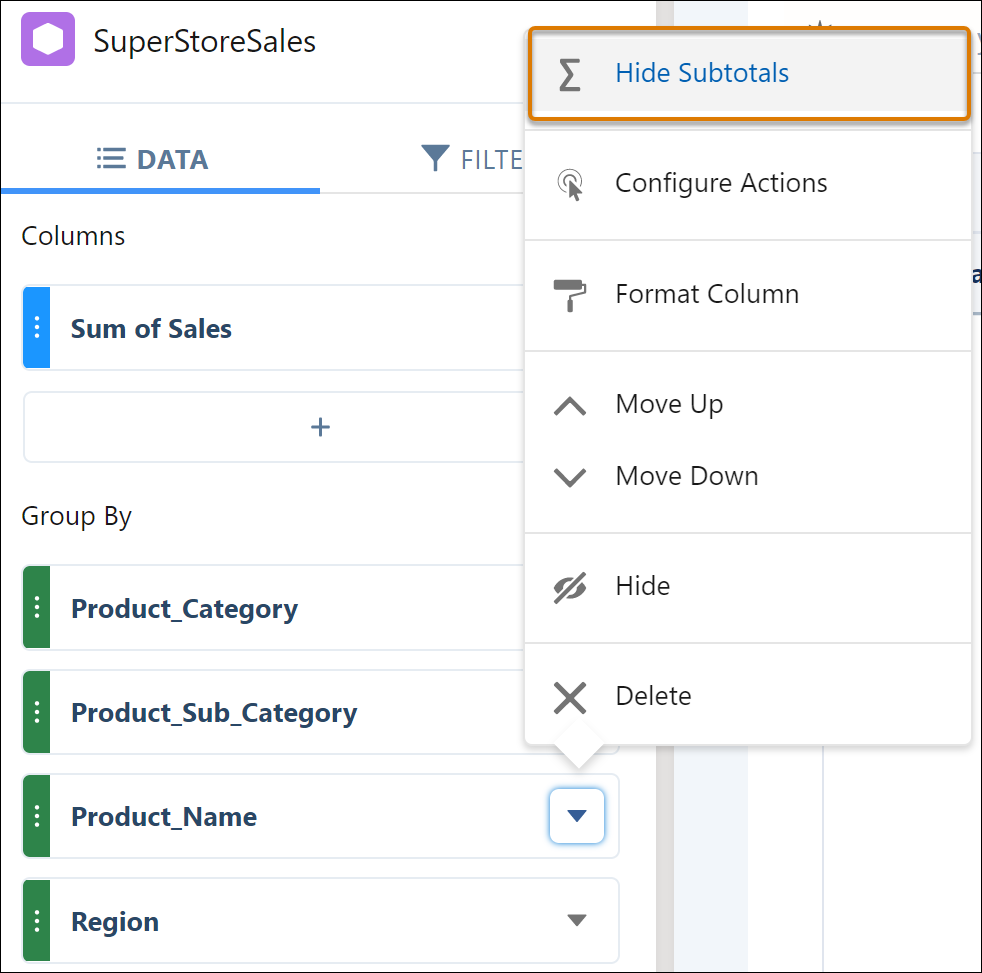Click the crossed-out eye Hide icon

pos(570,587)
